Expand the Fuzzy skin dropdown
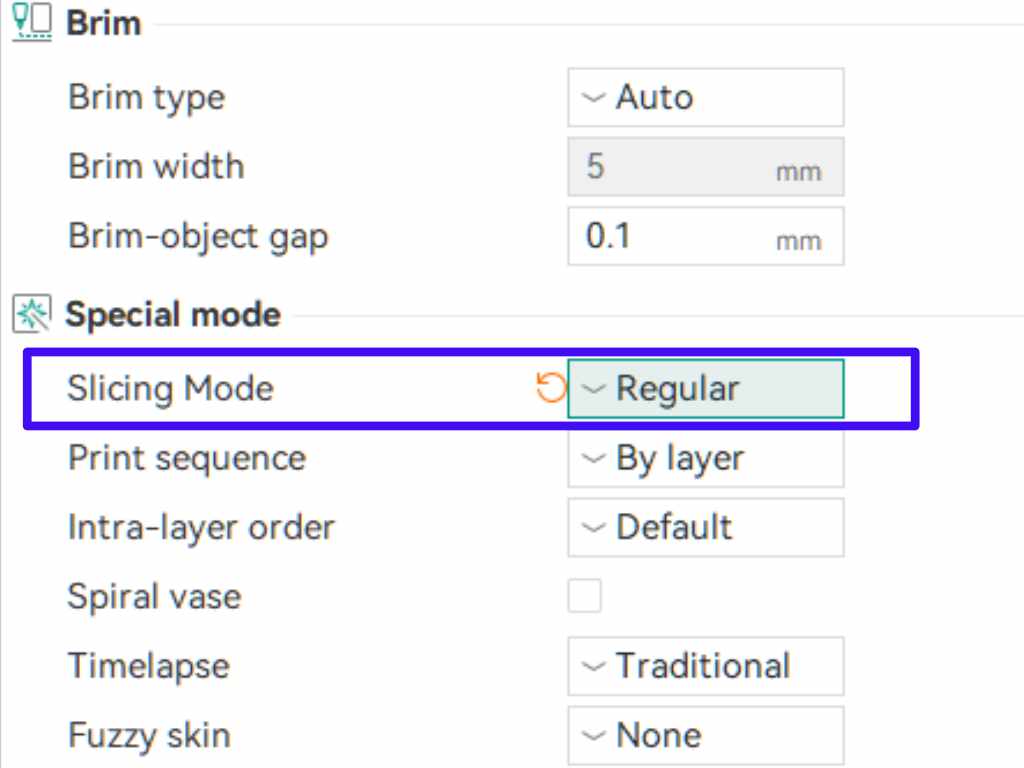The image size is (1024, 768). (705, 735)
